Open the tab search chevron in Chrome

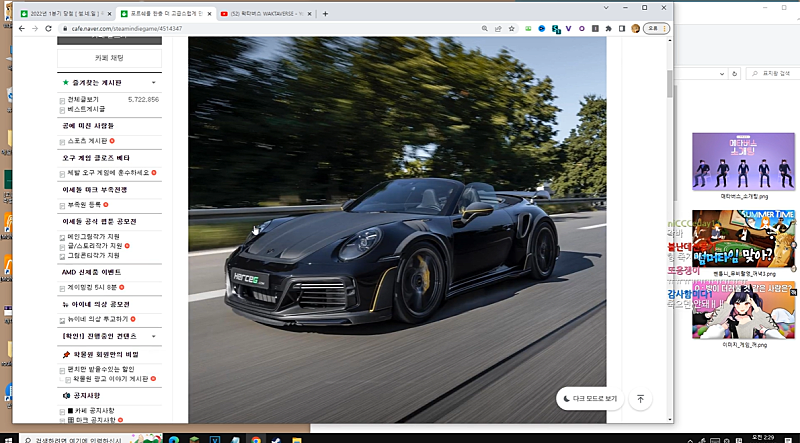point(606,8)
